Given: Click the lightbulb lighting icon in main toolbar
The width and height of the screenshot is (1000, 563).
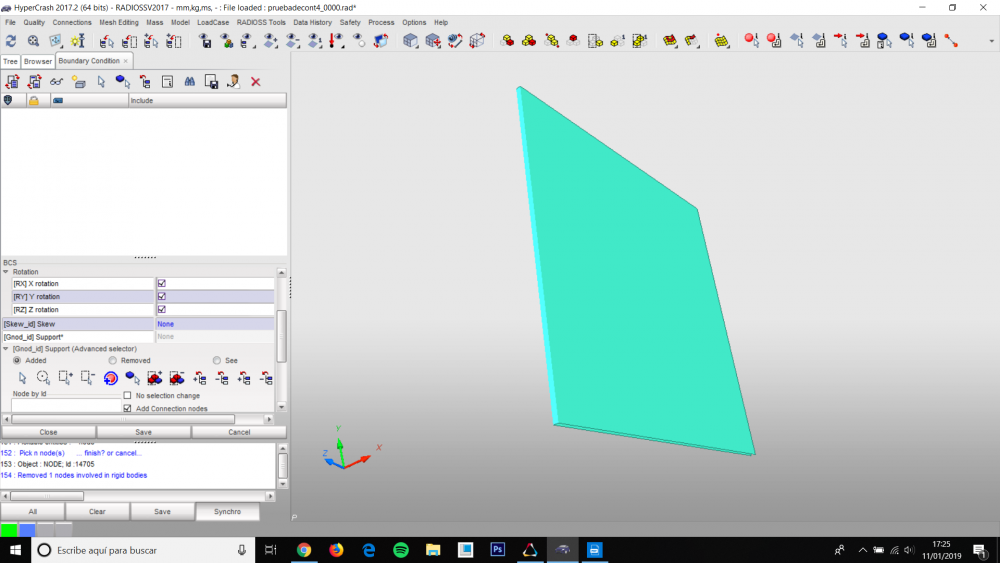Looking at the screenshot, I should click(78, 41).
